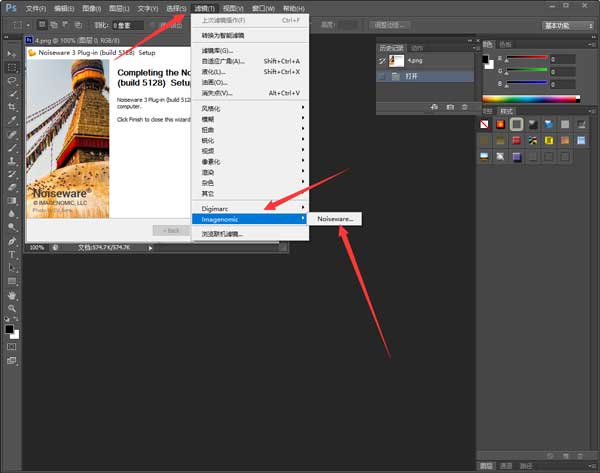This screenshot has width=600, height=473.
Task: Open the 文件 menu
Action: 36,8
